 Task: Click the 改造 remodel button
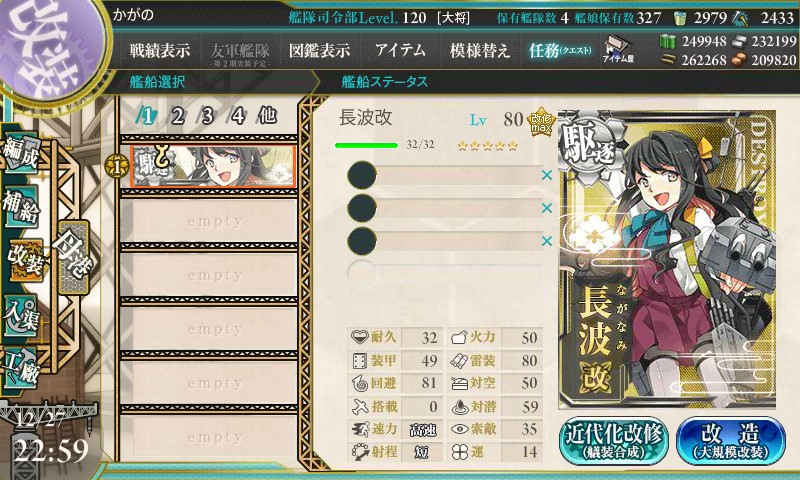pyautogui.click(x=731, y=440)
